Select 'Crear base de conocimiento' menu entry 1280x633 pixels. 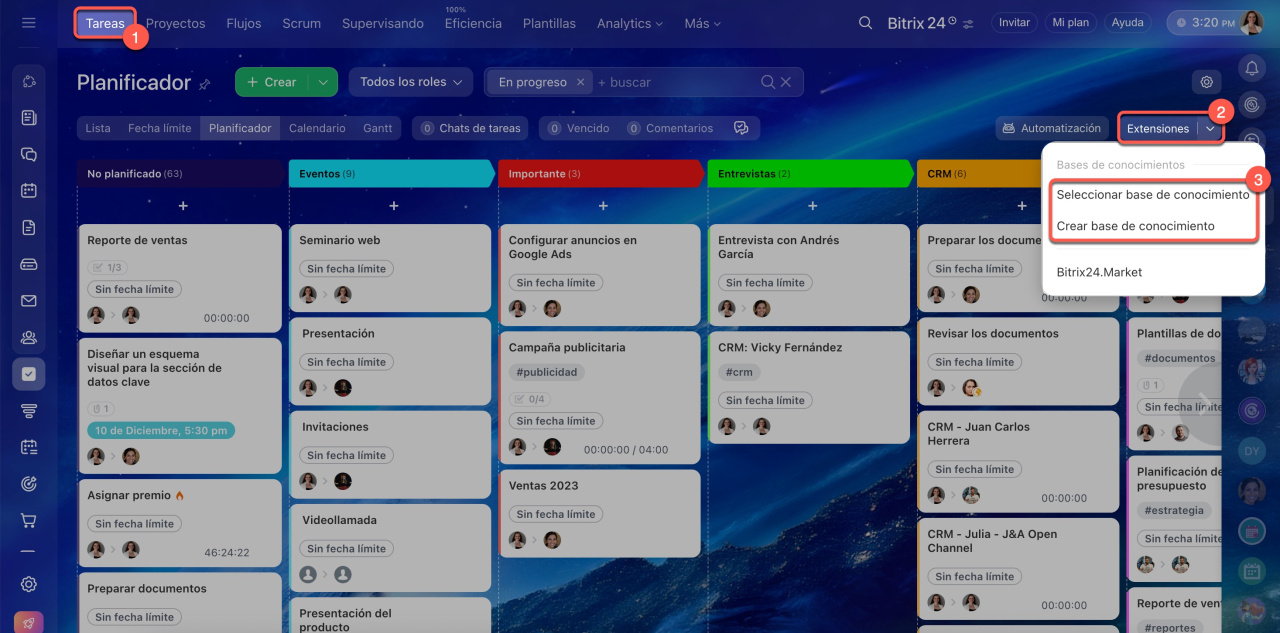click(x=1135, y=226)
